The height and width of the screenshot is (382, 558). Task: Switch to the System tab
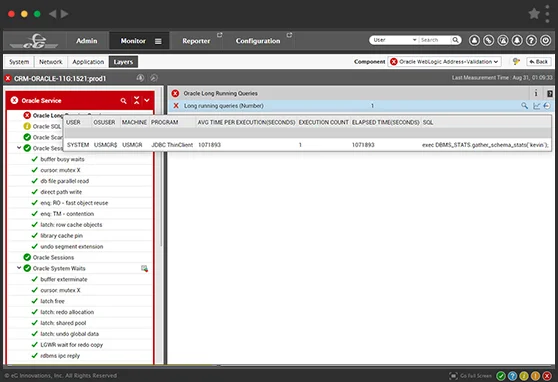(x=19, y=62)
